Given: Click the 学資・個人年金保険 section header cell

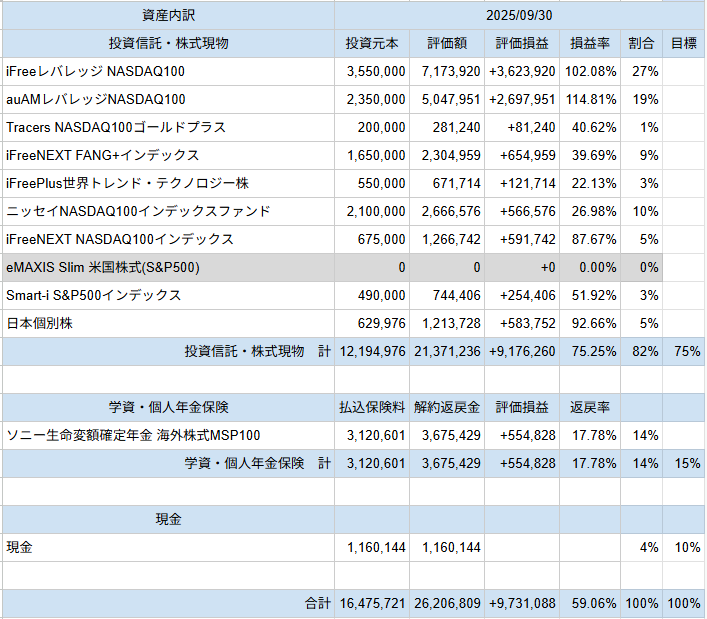Looking at the screenshot, I should point(168,407).
